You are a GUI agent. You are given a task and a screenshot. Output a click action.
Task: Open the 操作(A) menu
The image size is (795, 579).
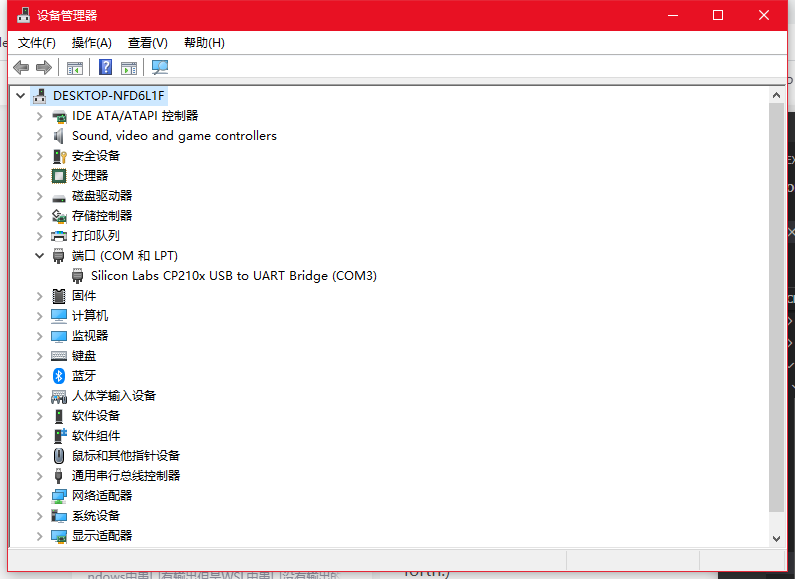pos(91,43)
